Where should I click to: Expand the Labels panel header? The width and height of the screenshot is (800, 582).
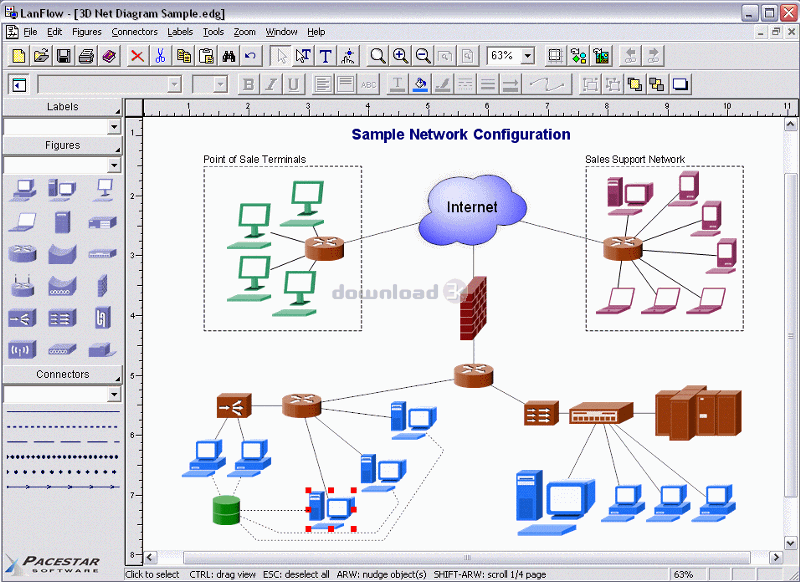tap(63, 107)
